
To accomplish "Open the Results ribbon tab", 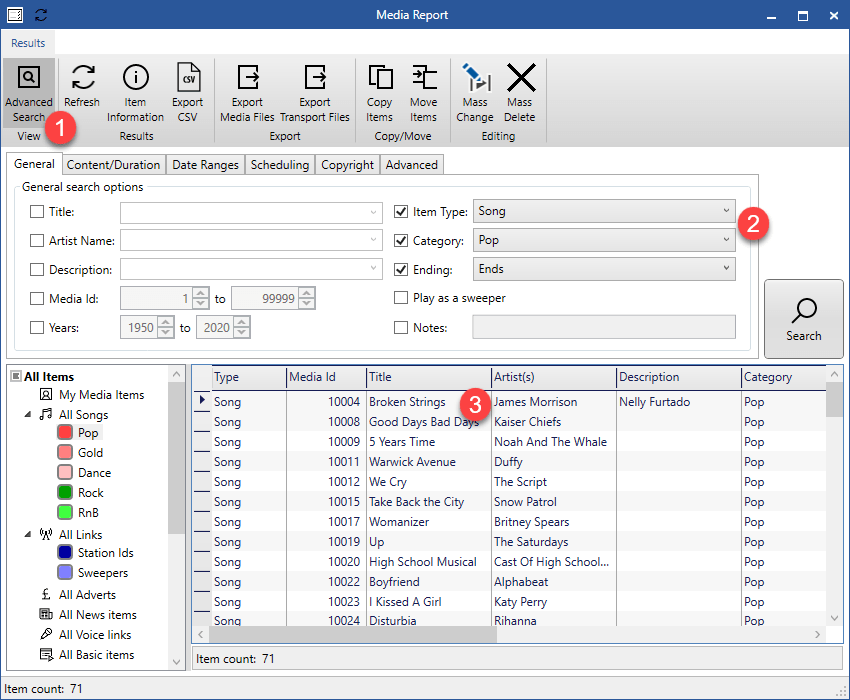I will coord(28,43).
